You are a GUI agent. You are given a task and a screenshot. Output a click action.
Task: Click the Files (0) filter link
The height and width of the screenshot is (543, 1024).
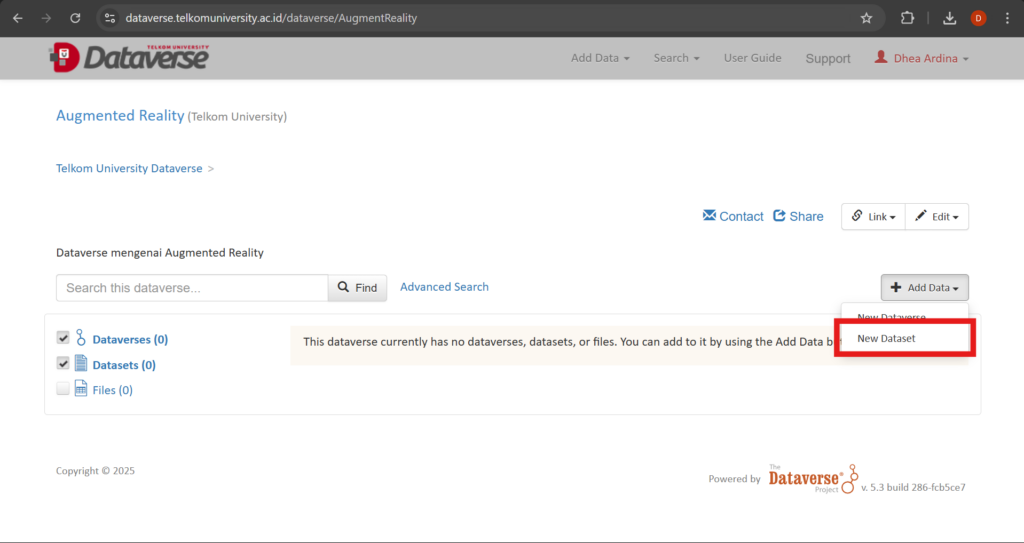[x=112, y=390]
